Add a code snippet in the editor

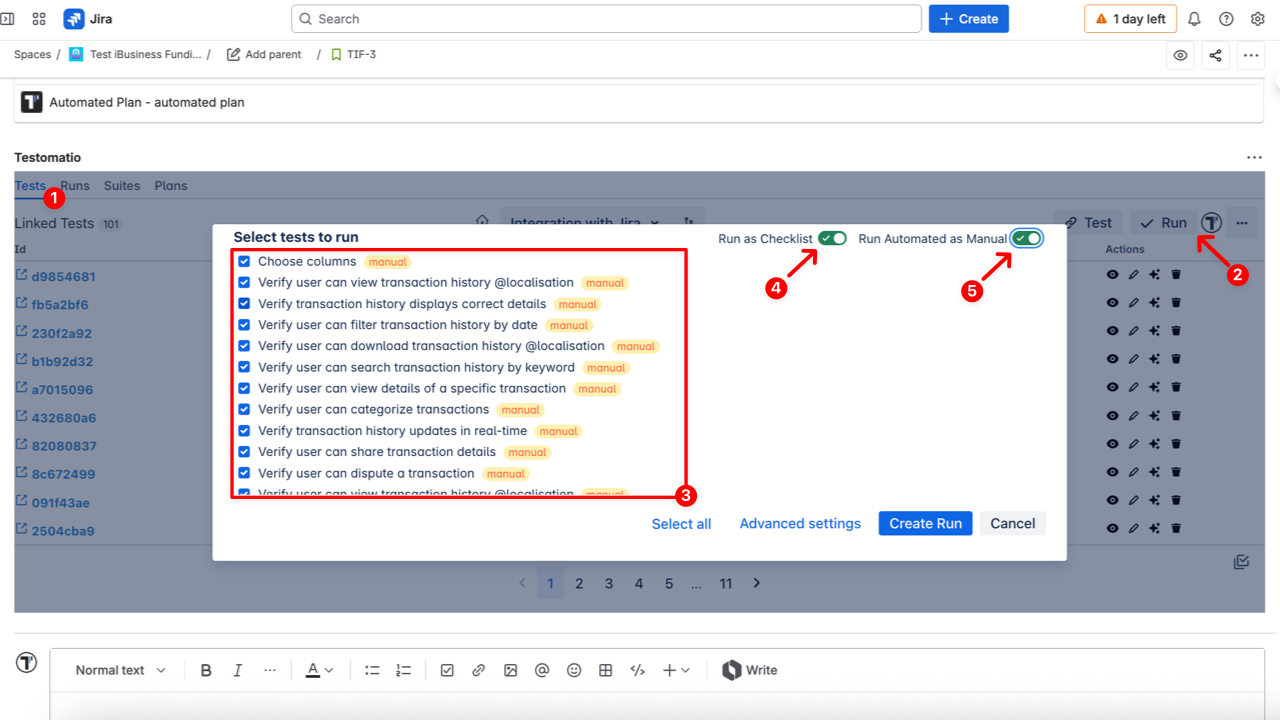click(637, 670)
